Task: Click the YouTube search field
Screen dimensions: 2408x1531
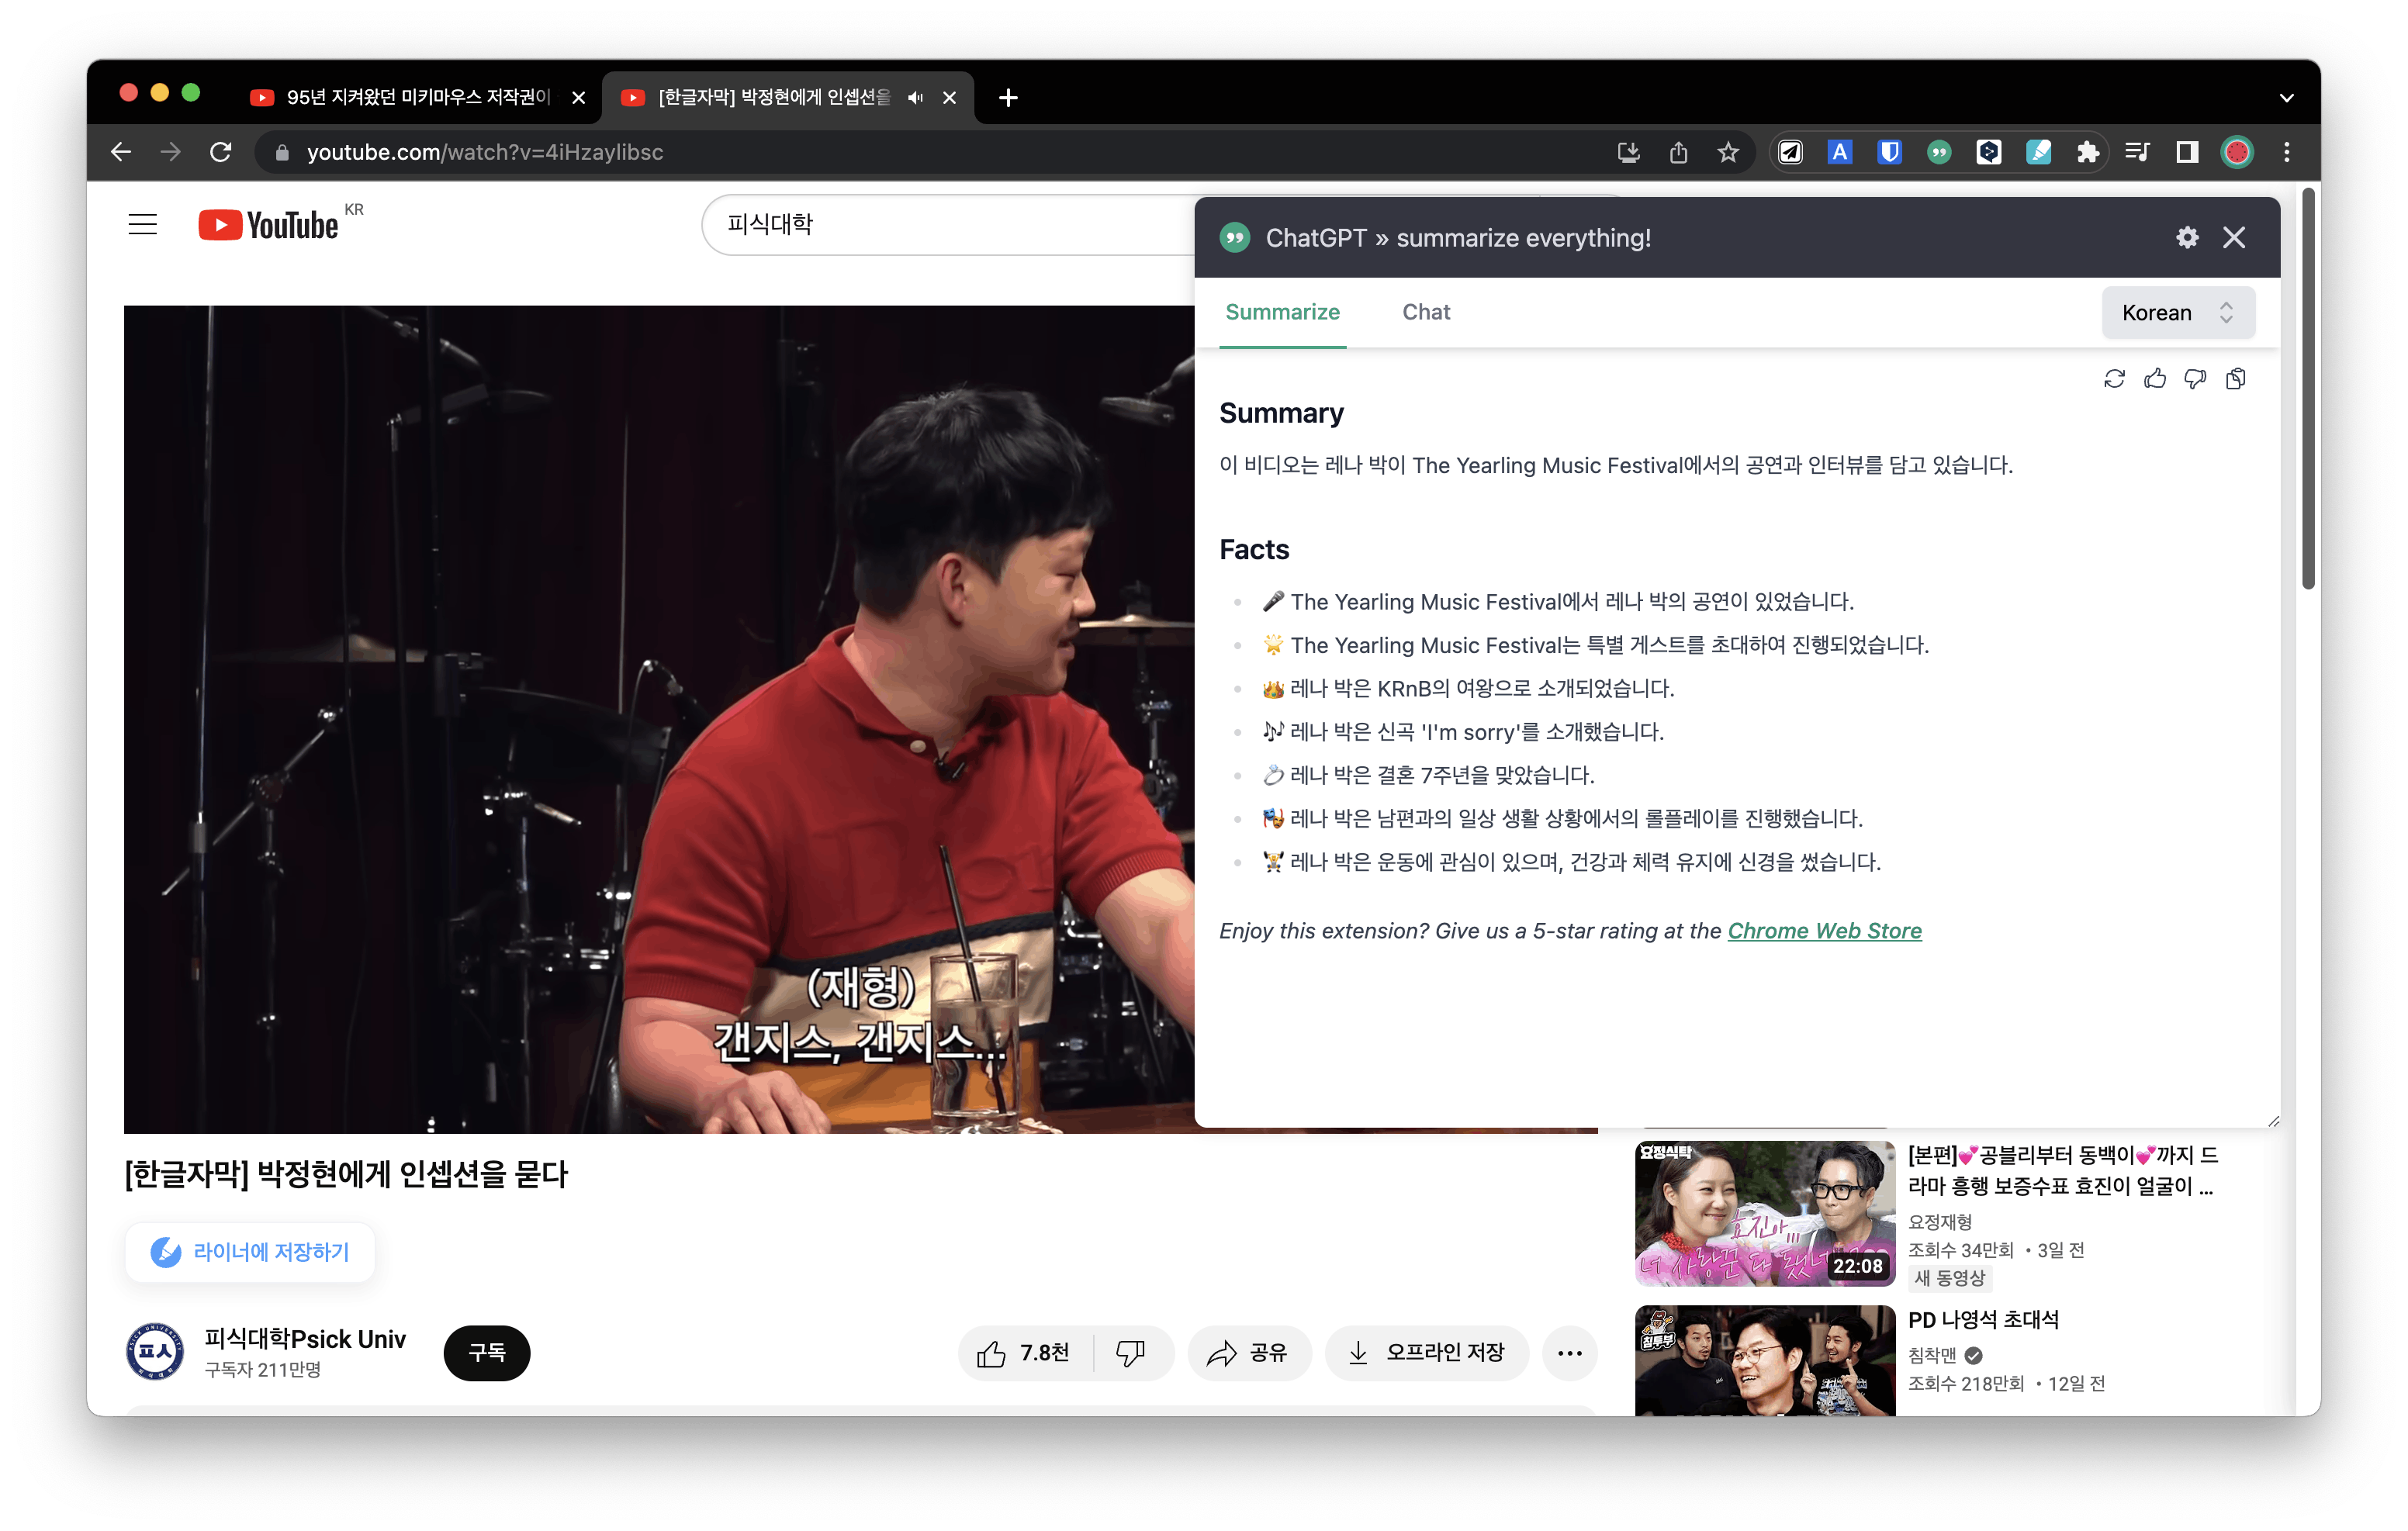Action: coord(950,224)
